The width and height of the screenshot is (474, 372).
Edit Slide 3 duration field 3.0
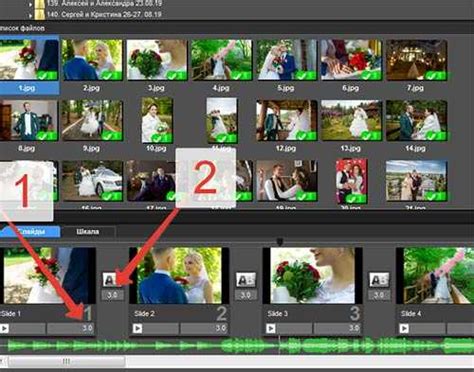pos(337,328)
